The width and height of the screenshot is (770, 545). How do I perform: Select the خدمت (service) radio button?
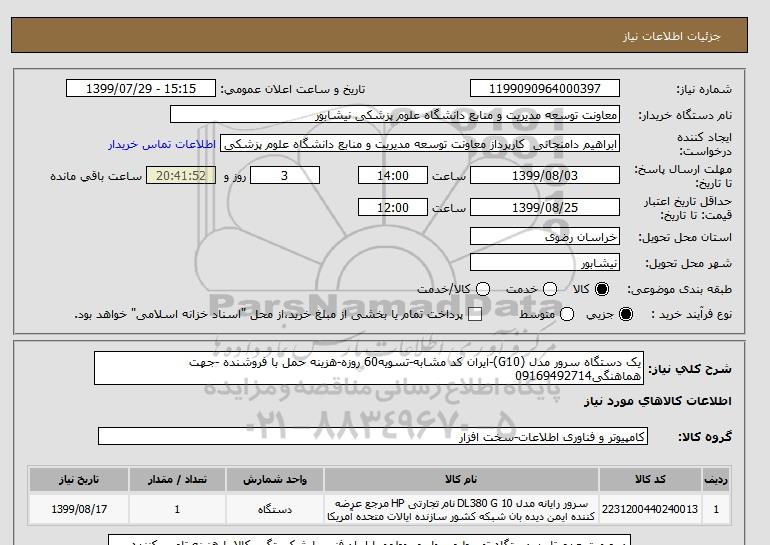550,289
